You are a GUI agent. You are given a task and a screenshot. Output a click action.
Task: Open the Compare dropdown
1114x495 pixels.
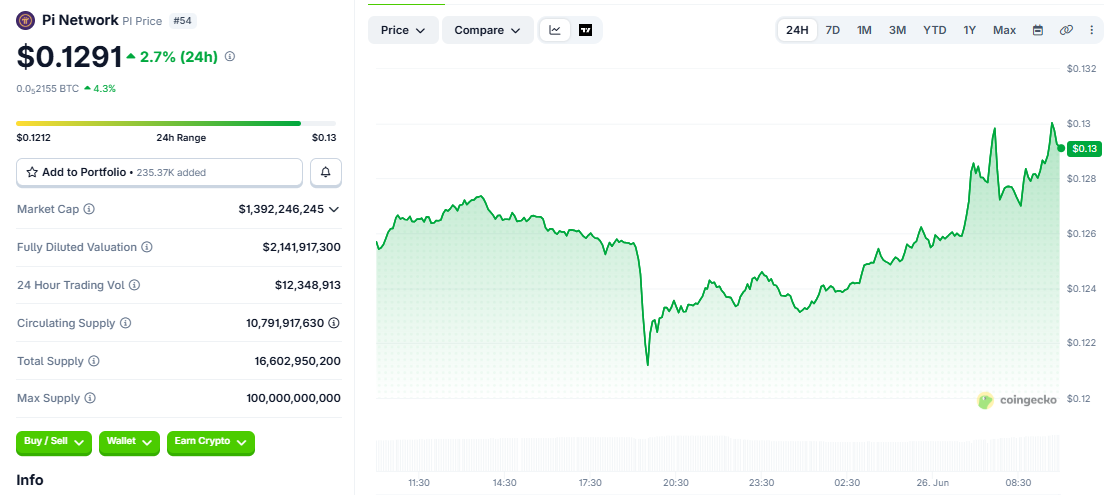coord(487,30)
